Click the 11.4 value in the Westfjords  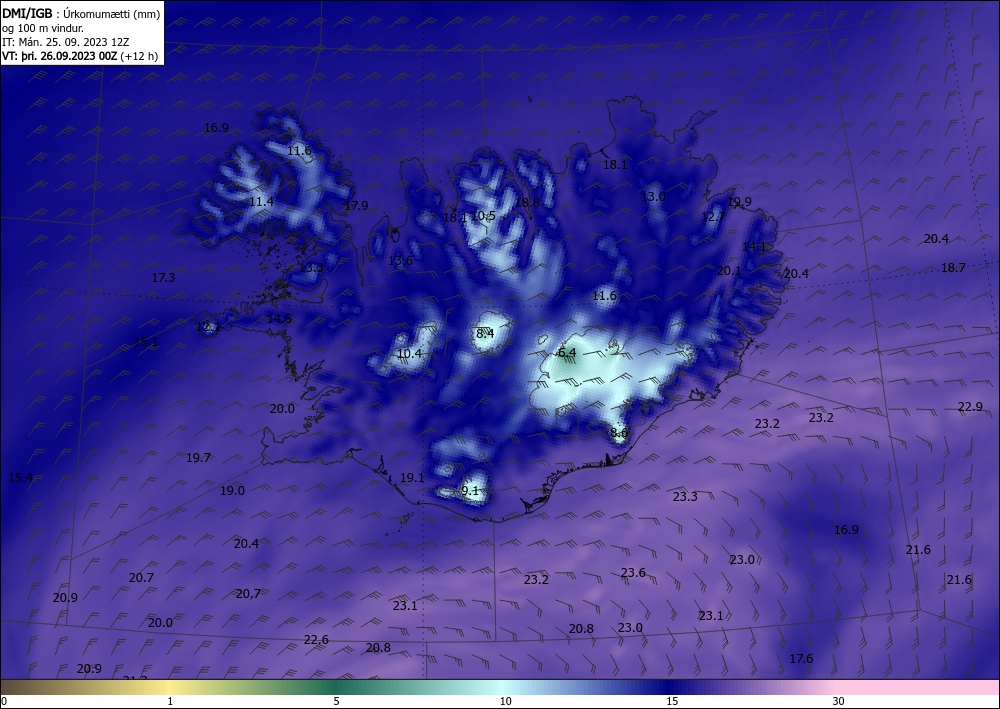click(261, 201)
